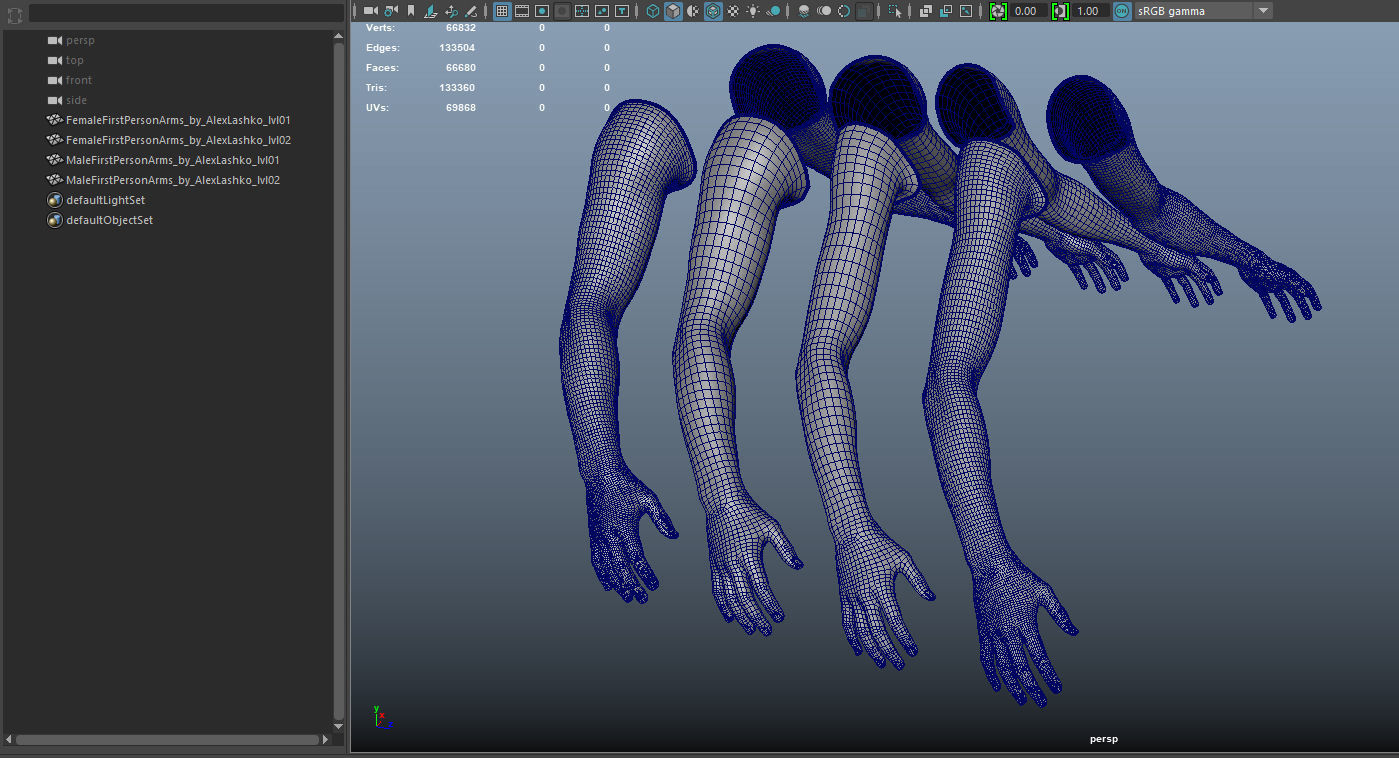This screenshot has height=758, width=1399.
Task: Click the sRGB gamma dropdown arrow
Action: click(1263, 11)
